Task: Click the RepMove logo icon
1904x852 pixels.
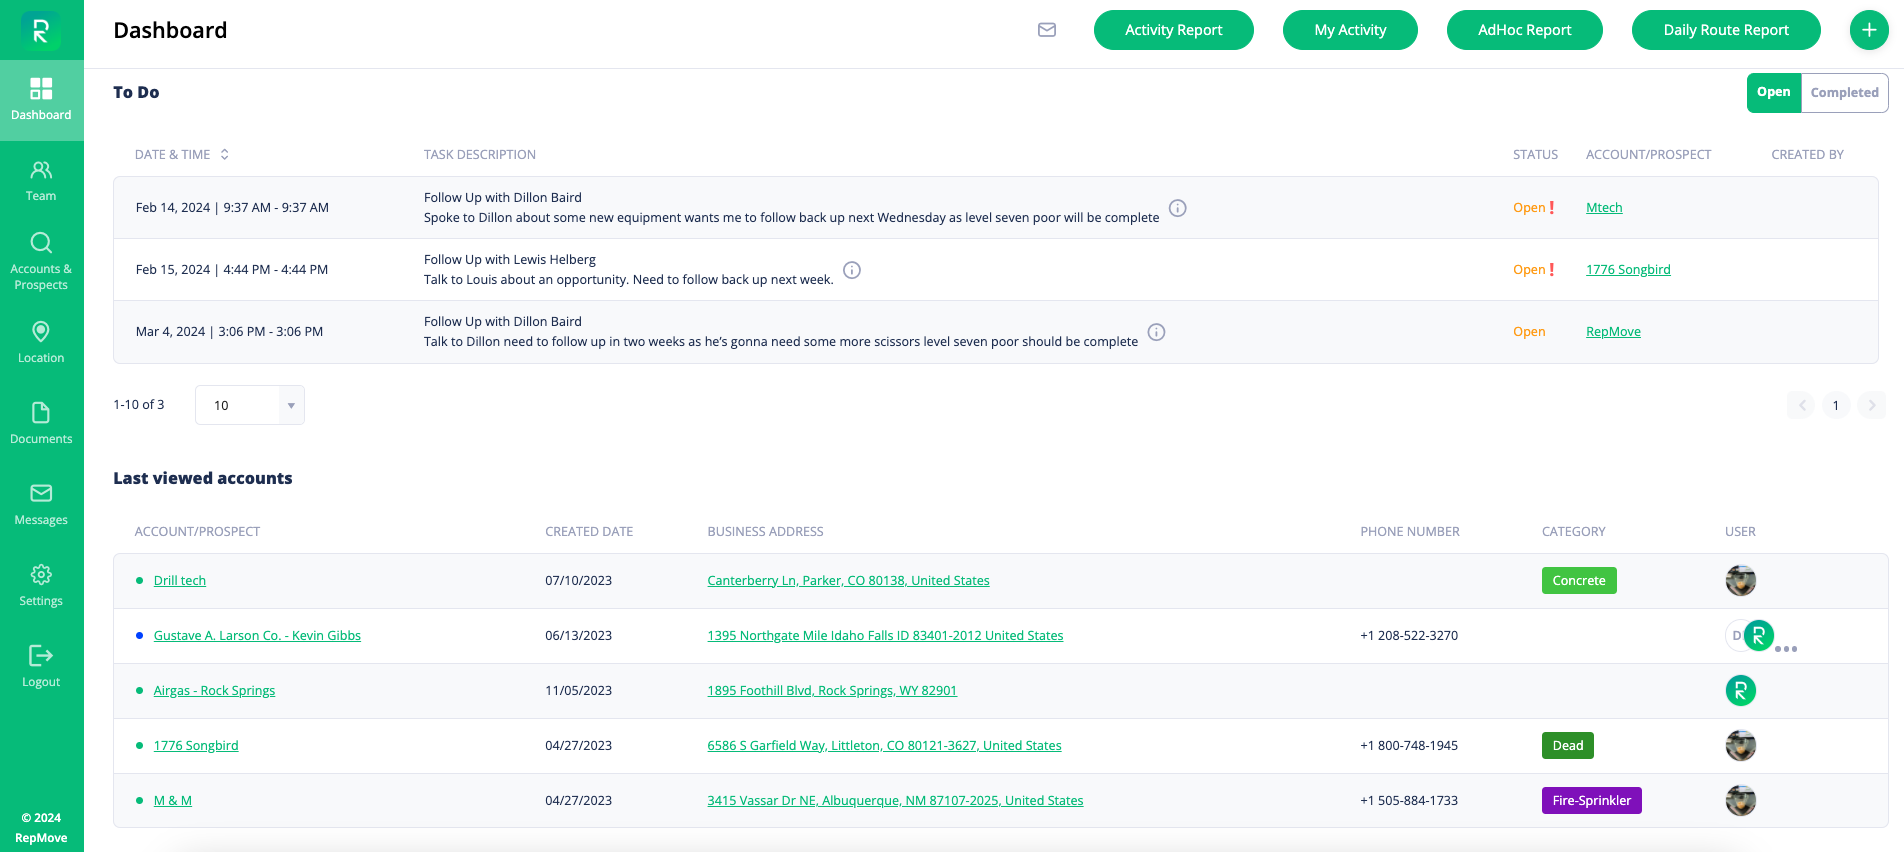Action: pyautogui.click(x=41, y=31)
